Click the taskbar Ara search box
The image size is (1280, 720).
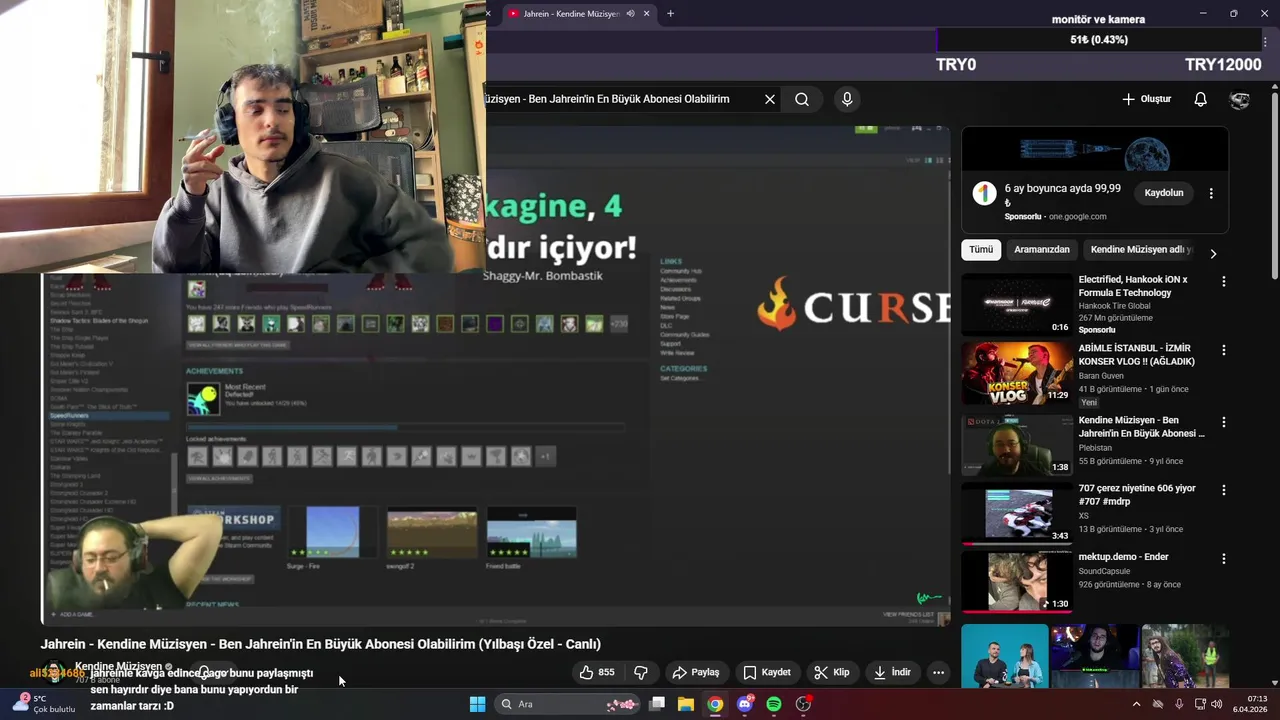(567, 704)
